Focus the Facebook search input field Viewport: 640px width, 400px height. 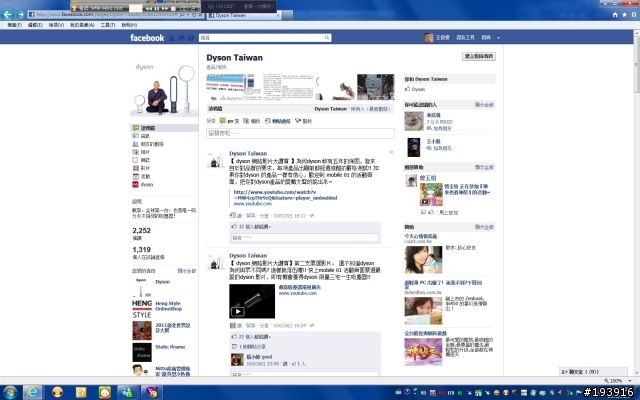click(x=261, y=38)
